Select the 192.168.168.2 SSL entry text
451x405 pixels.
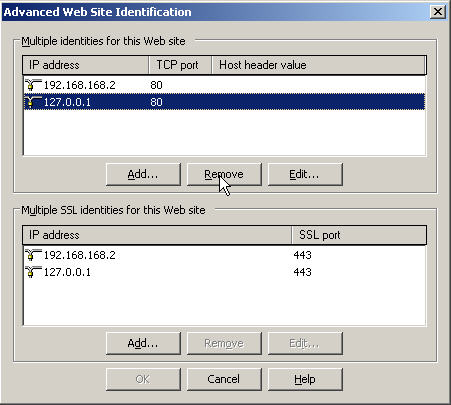[79, 255]
